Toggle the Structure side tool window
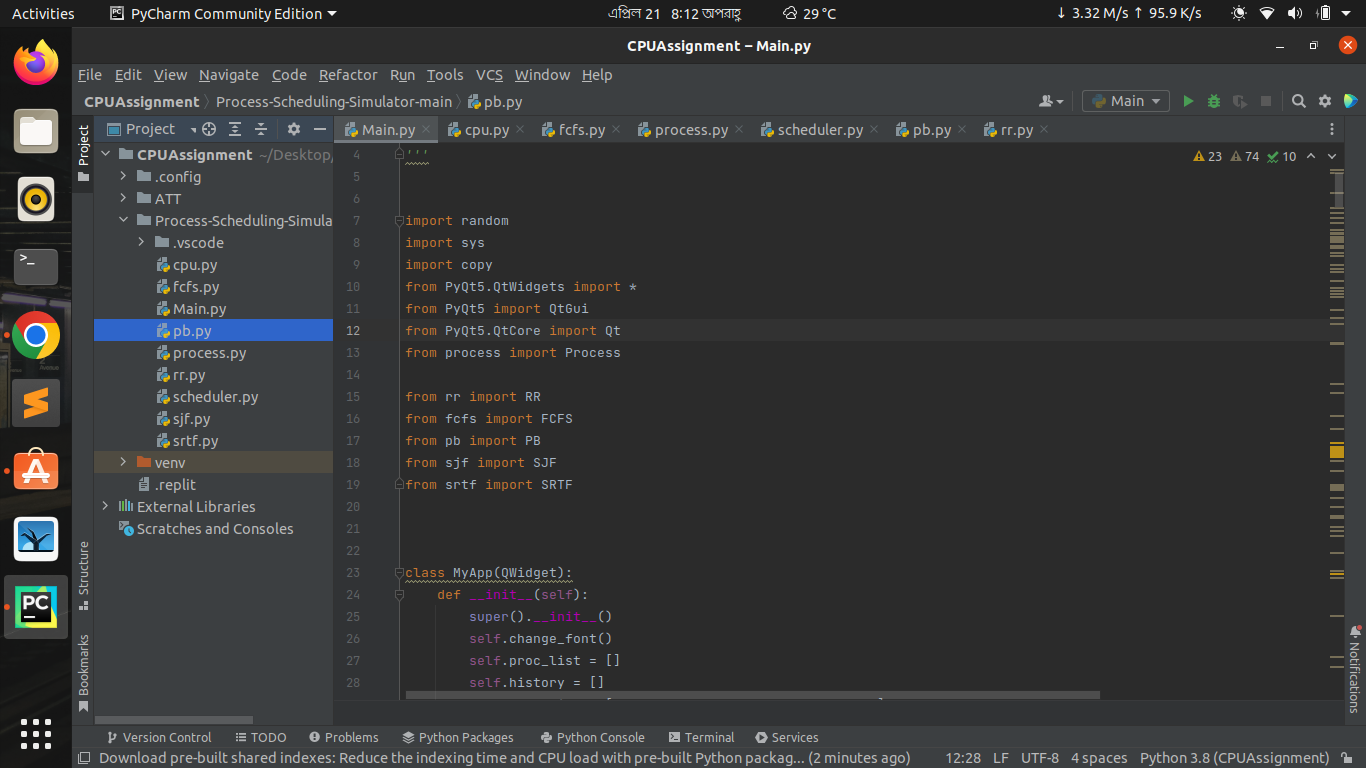Viewport: 1366px width, 768px height. point(84,577)
